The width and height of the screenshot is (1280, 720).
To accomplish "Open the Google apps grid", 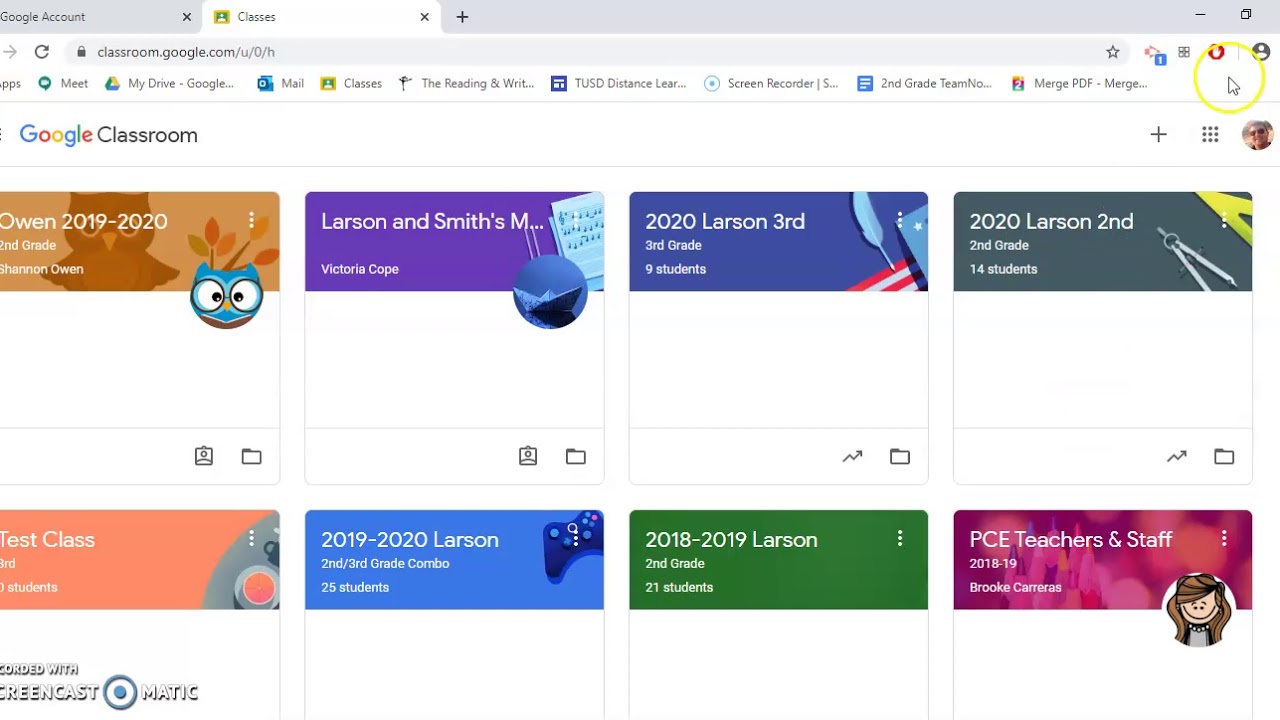I will pos(1210,134).
